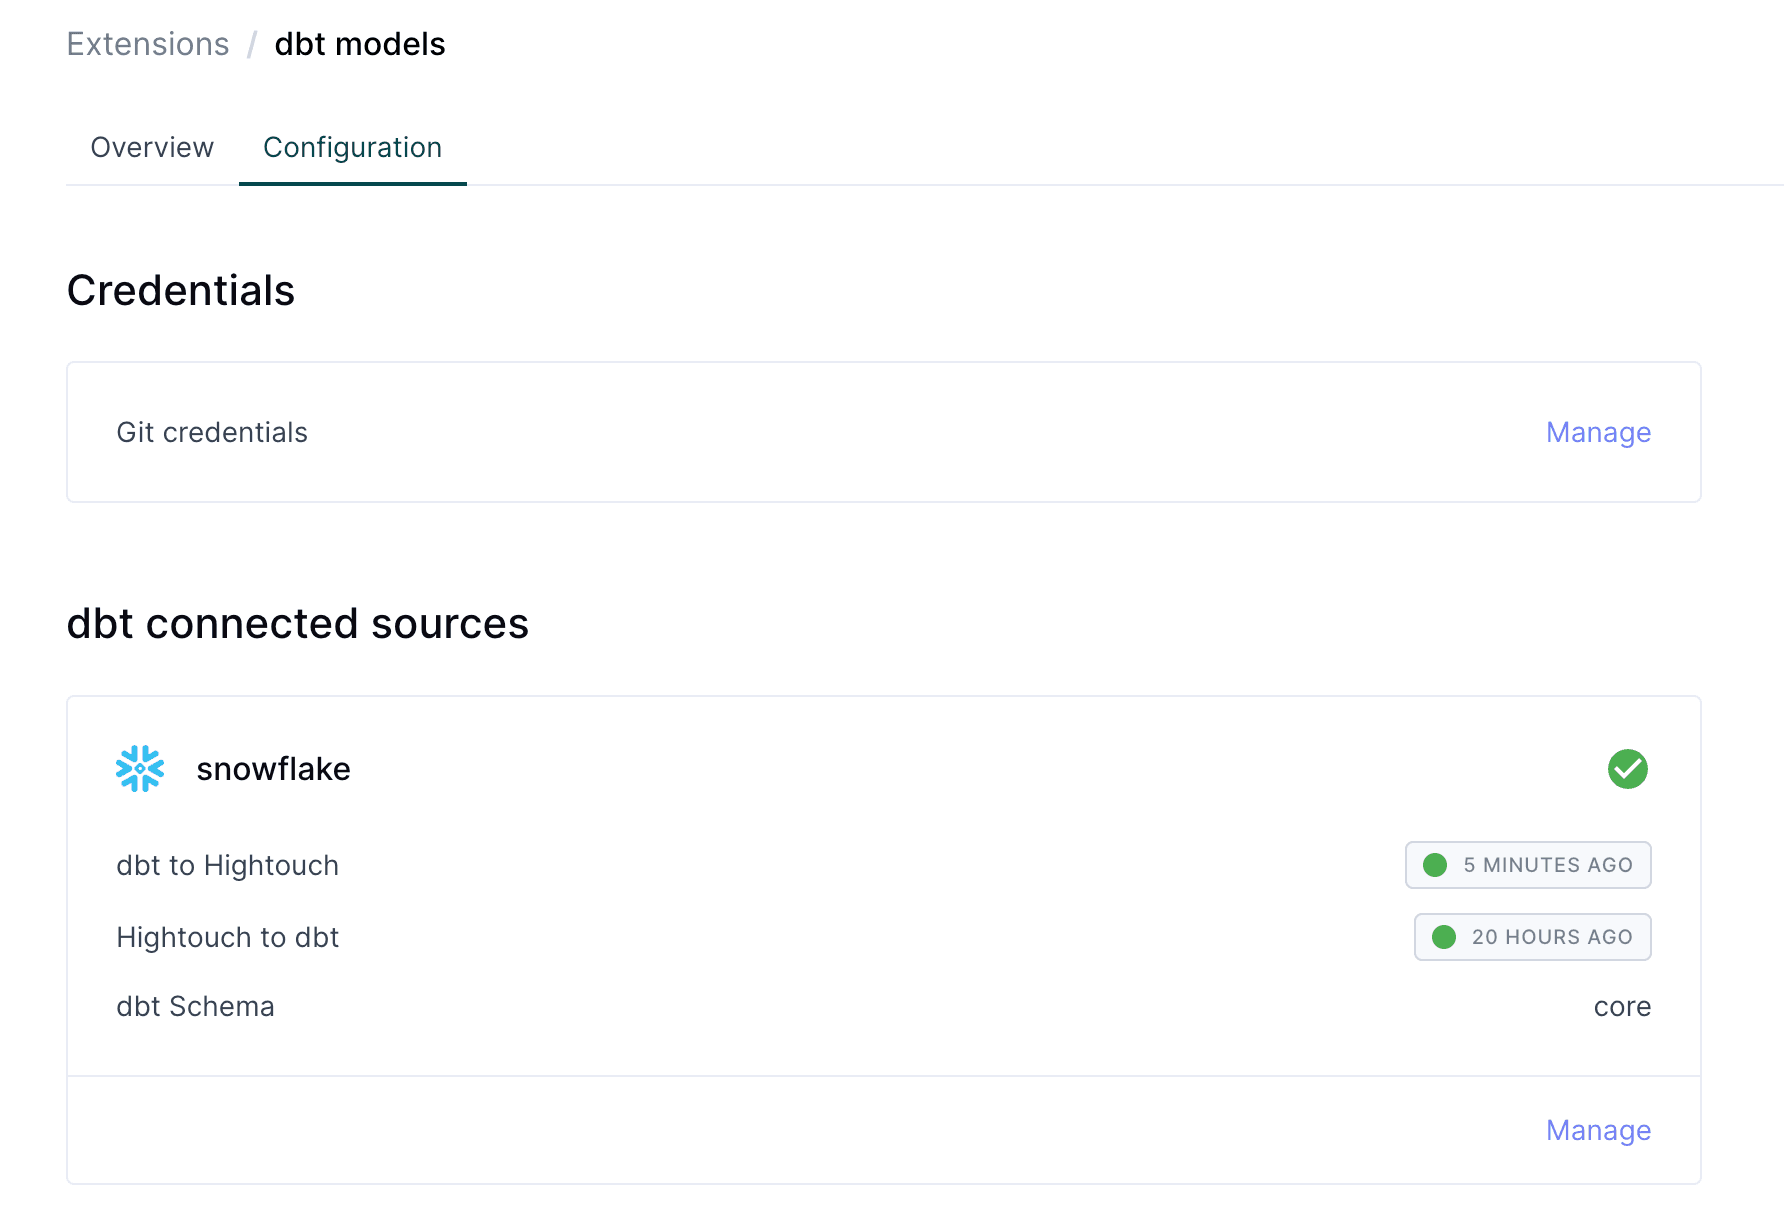
Task: Click the Hightouch to dbt row label
Action: pyautogui.click(x=227, y=937)
